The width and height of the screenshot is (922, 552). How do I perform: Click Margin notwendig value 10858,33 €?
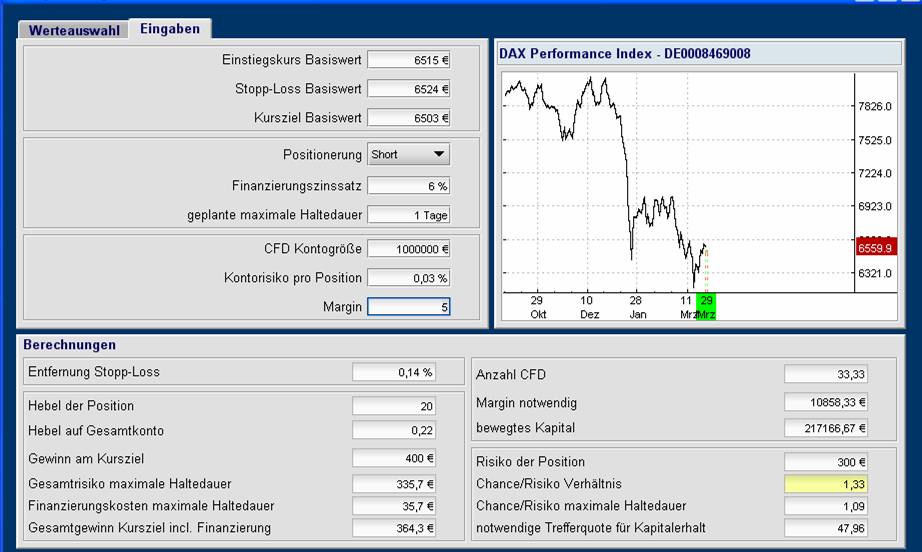click(826, 402)
